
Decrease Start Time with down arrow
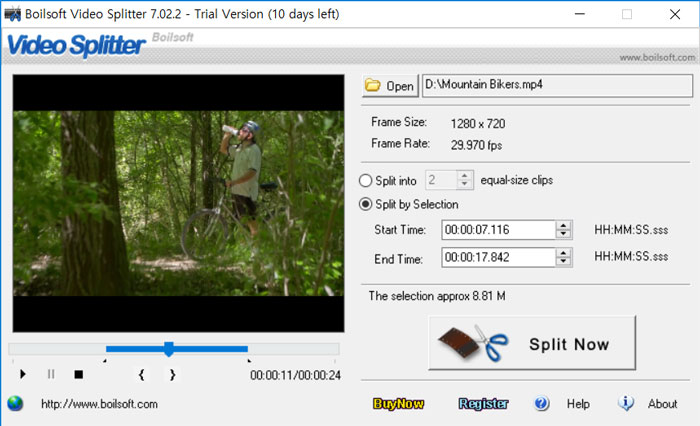(564, 234)
